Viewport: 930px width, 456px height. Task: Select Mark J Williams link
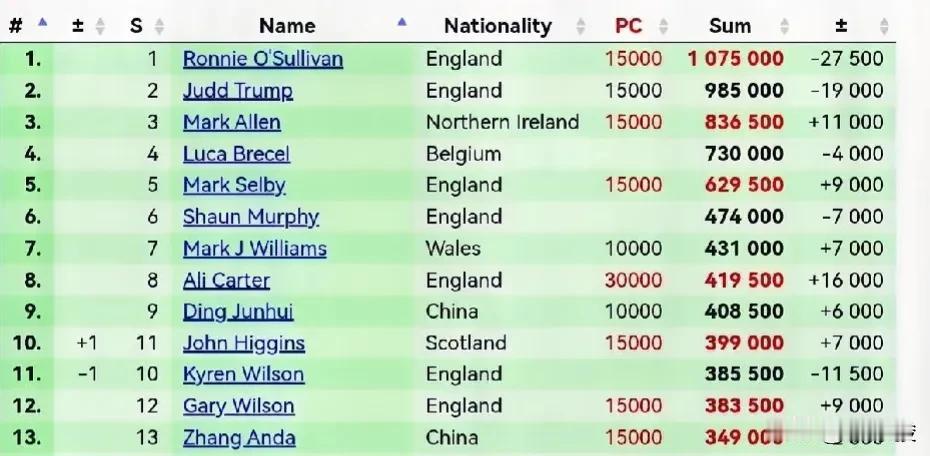tap(255, 248)
